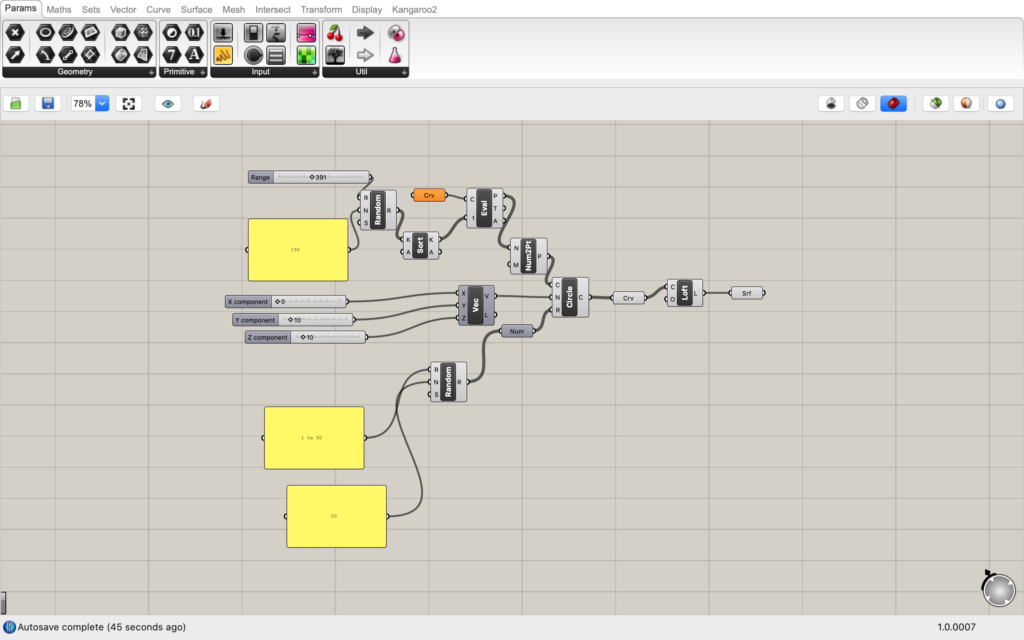Select the Sort component
Viewport: 1024px width, 640px height.
(421, 246)
